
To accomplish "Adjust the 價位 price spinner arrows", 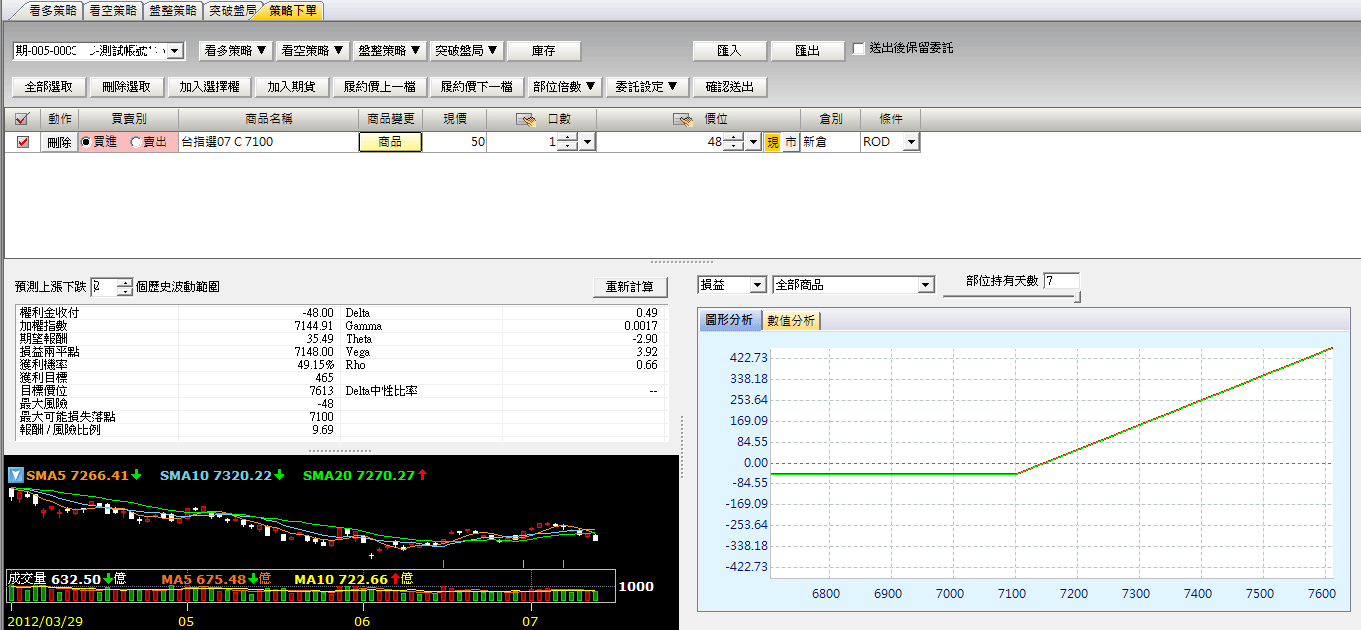I will tap(733, 142).
